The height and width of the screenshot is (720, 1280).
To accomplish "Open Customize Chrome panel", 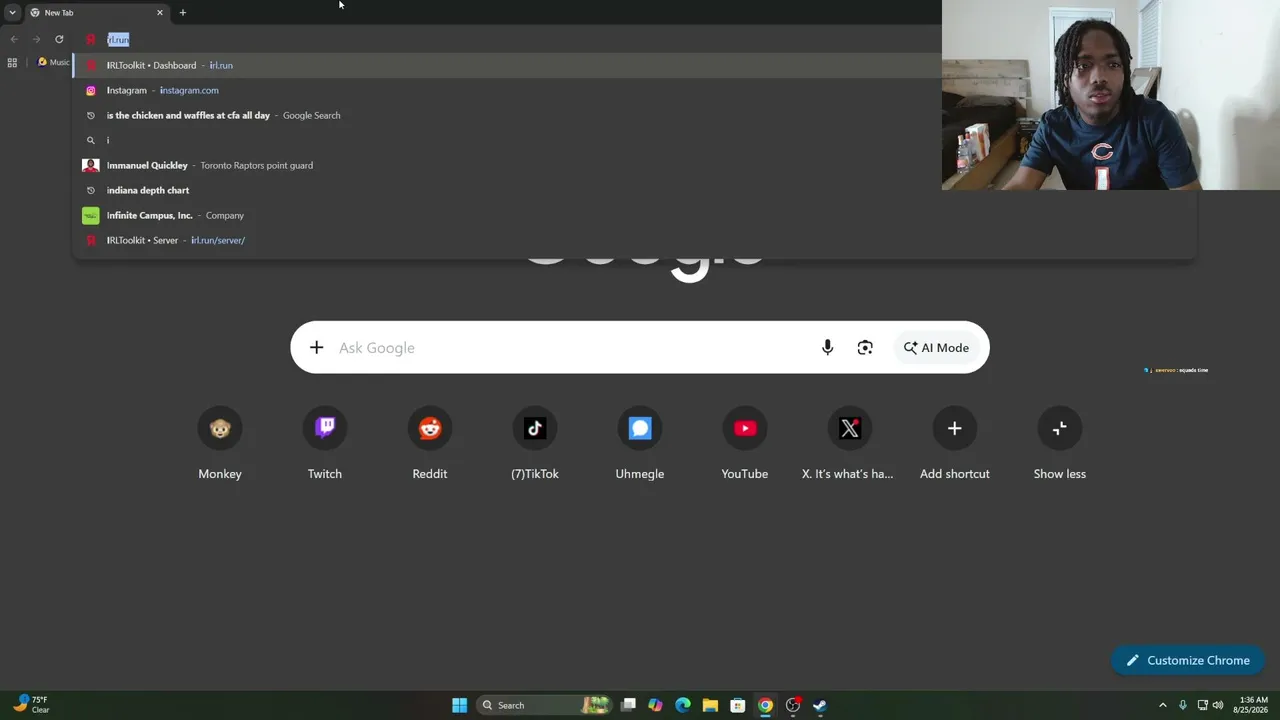I will coord(1187,660).
